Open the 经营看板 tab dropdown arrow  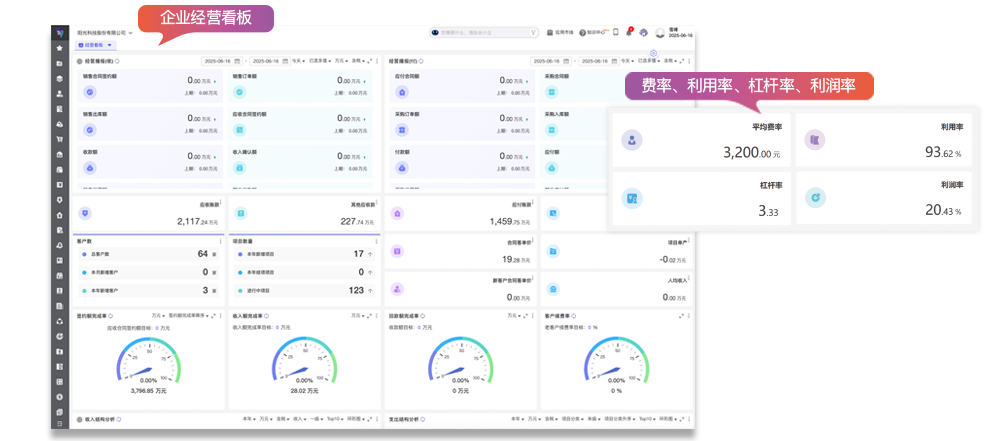click(111, 45)
